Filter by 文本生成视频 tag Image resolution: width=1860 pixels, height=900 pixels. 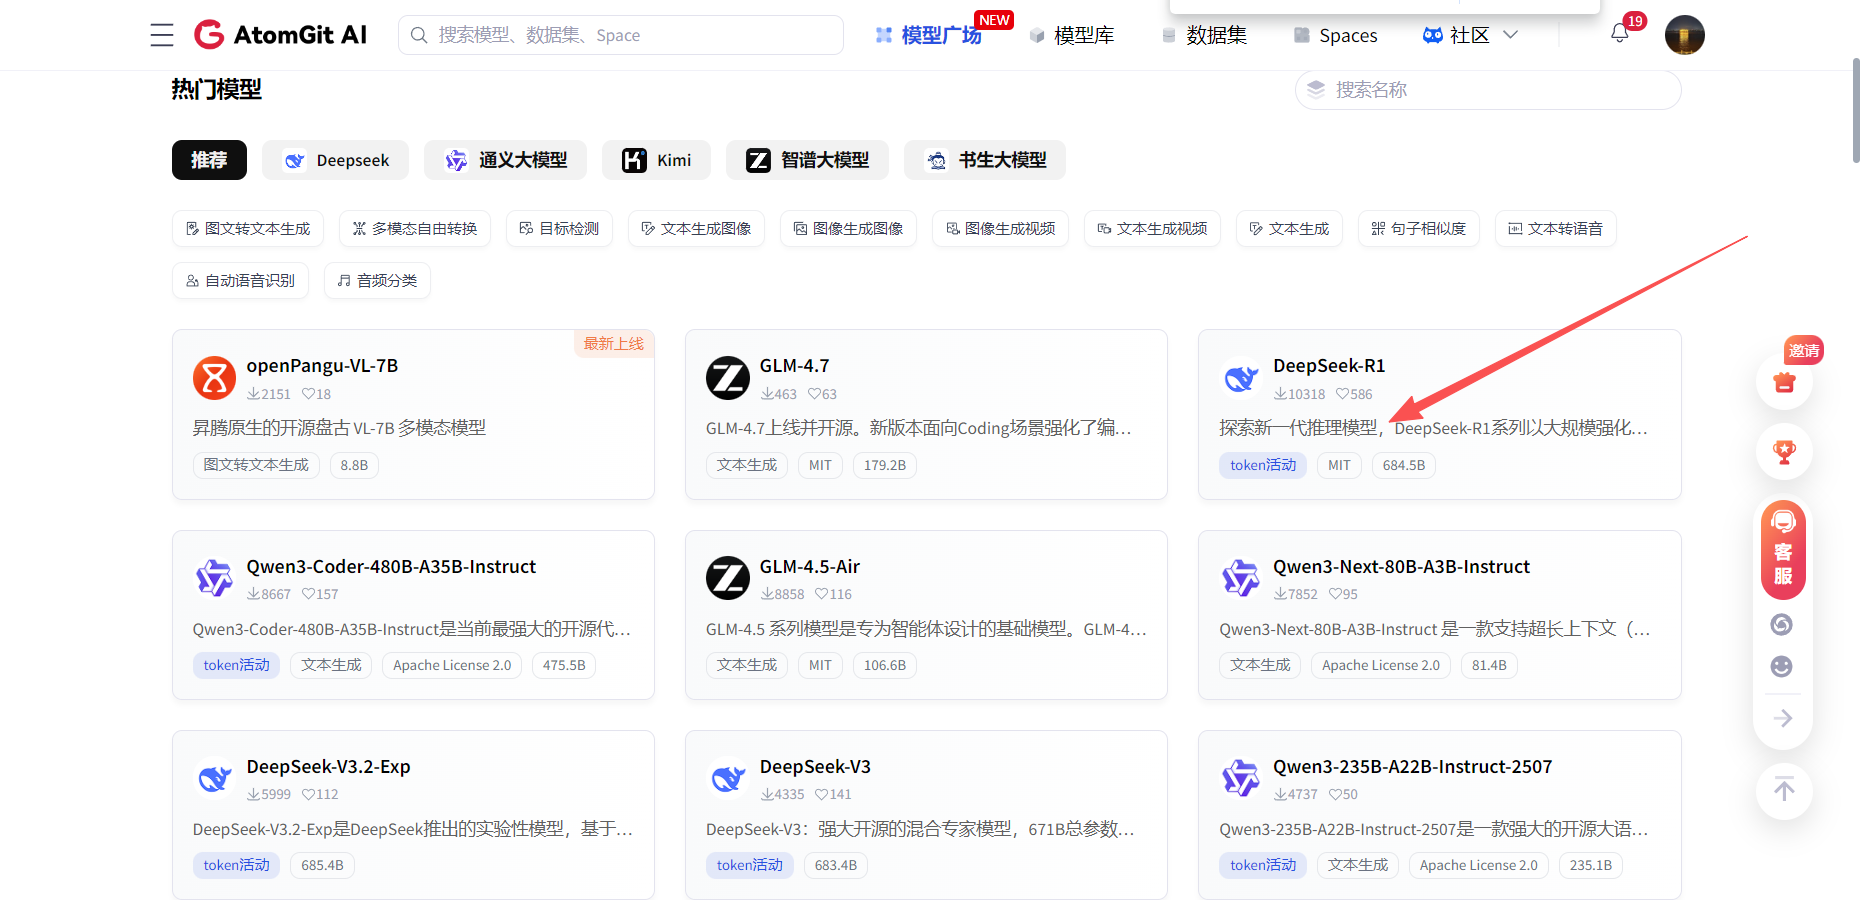pyautogui.click(x=1152, y=229)
